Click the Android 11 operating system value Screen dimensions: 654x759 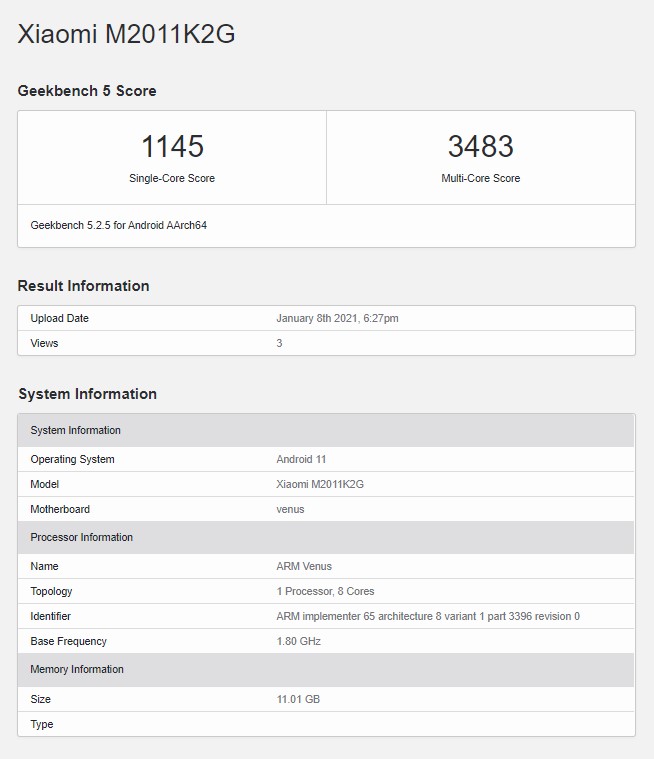[x=301, y=460]
